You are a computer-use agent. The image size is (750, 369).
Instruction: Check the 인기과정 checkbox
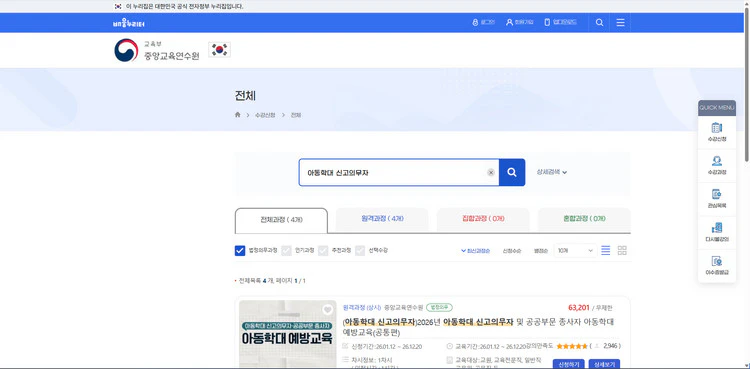point(286,250)
